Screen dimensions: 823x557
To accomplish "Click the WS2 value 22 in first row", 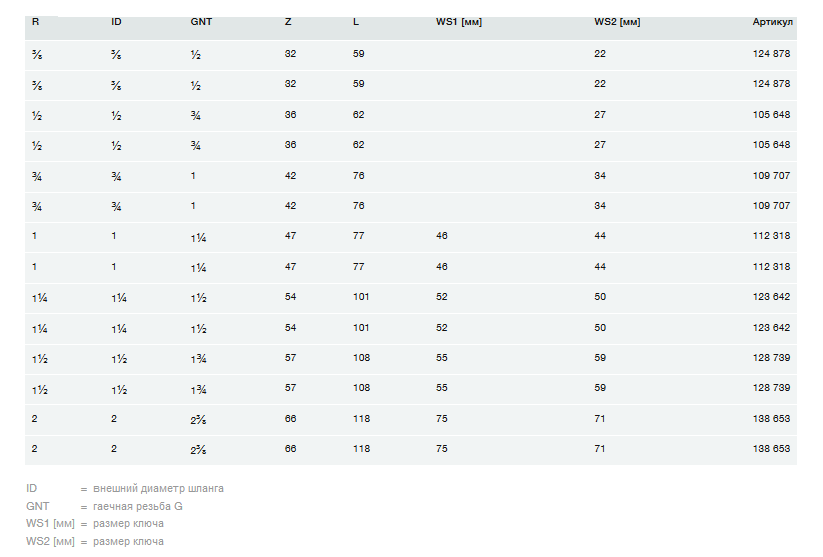I will [x=600, y=54].
